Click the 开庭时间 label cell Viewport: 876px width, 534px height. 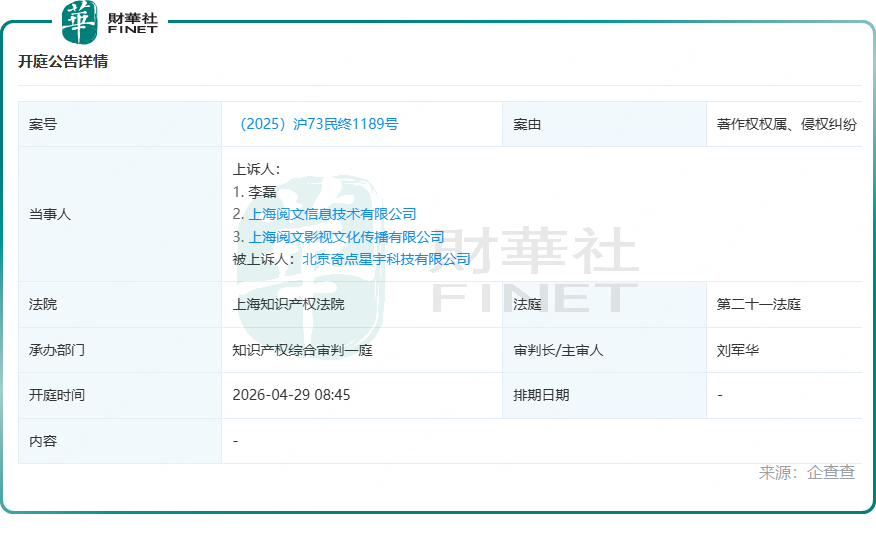[x=120, y=395]
